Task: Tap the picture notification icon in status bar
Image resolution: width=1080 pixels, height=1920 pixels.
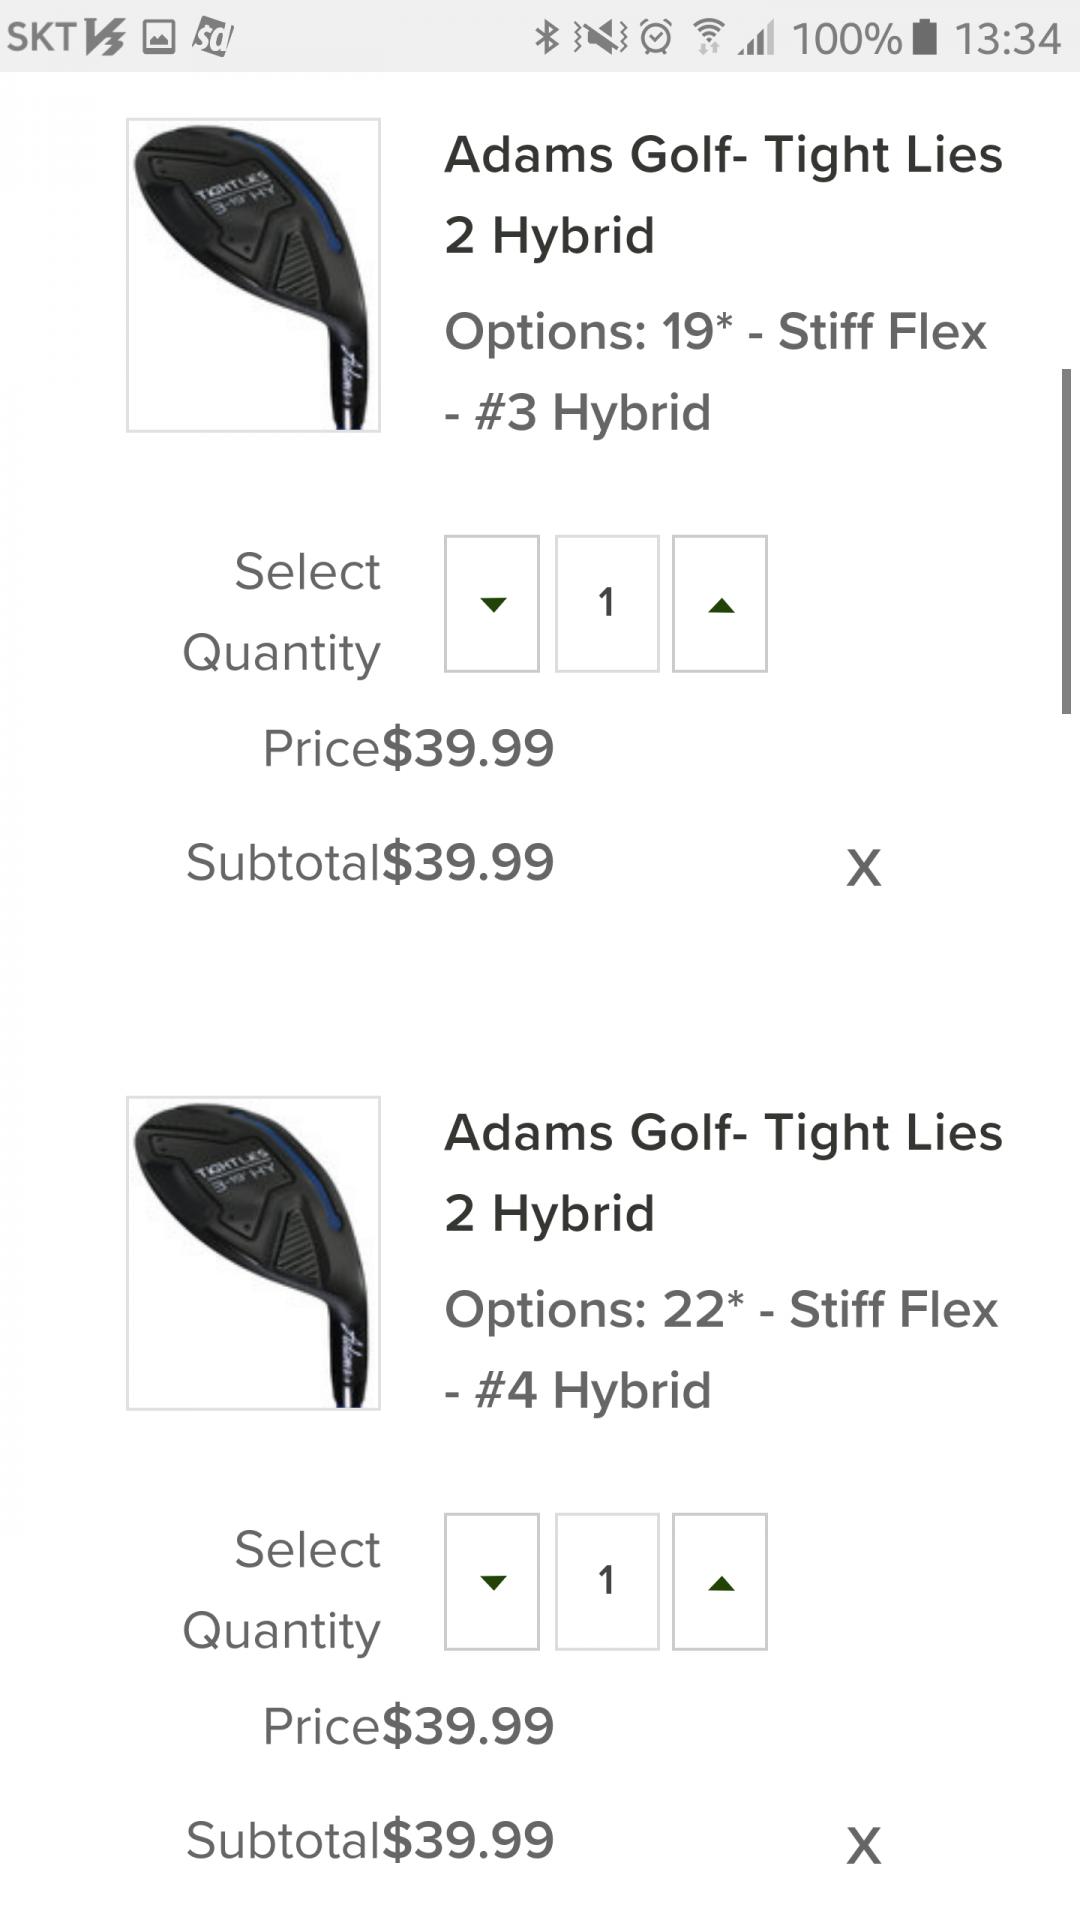Action: click(159, 38)
